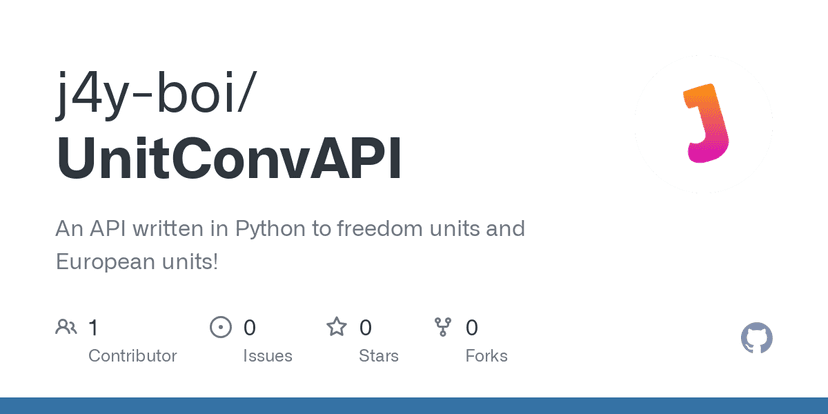
Task: Click the word "Python" in the description
Action: tap(271, 229)
